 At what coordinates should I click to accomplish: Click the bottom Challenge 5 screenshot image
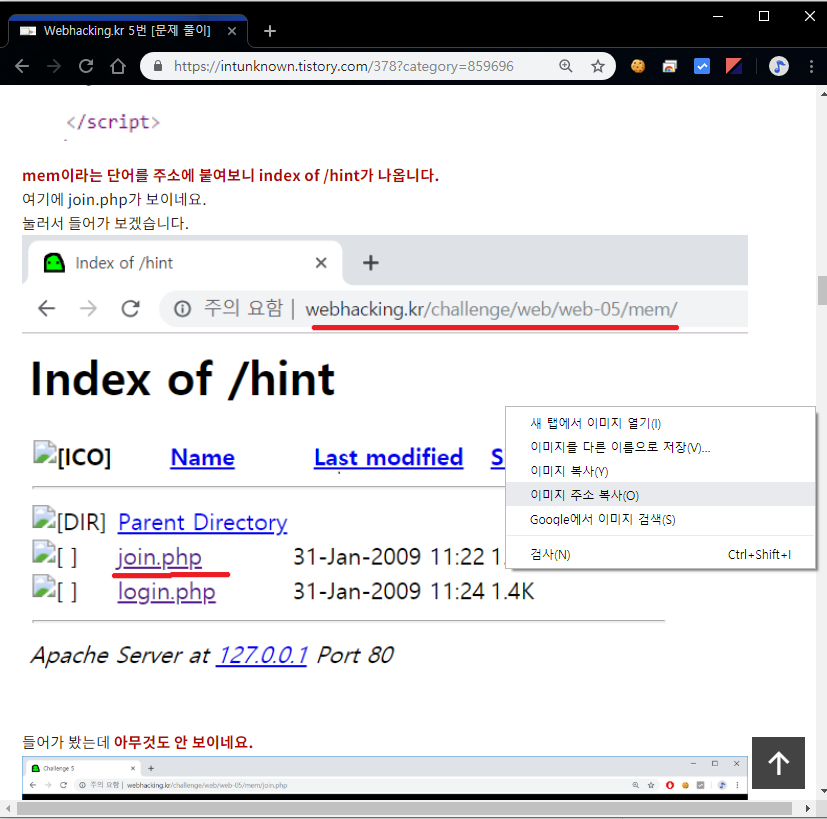[385, 778]
